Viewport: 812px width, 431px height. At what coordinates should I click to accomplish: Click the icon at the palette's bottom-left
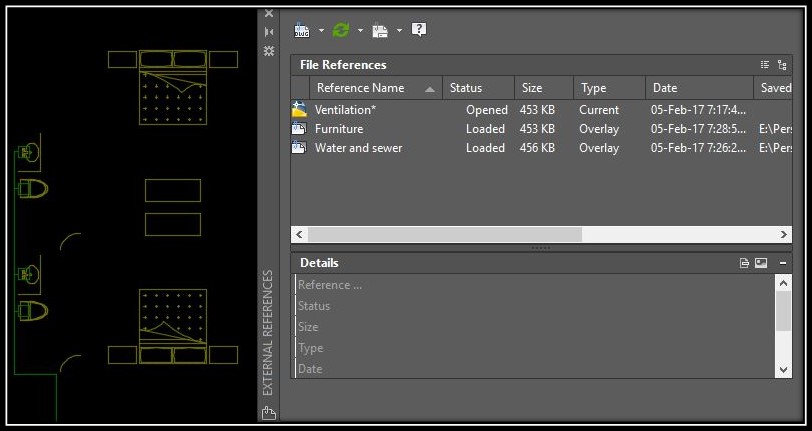point(269,413)
